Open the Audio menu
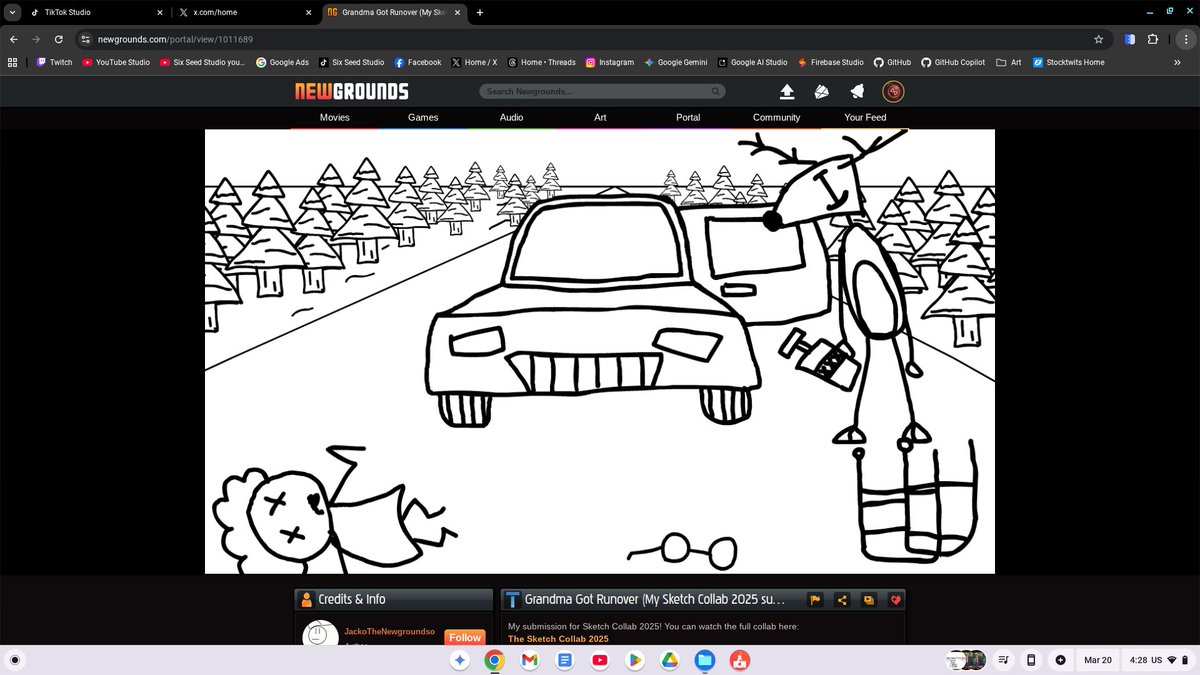The width and height of the screenshot is (1200, 675). point(511,117)
